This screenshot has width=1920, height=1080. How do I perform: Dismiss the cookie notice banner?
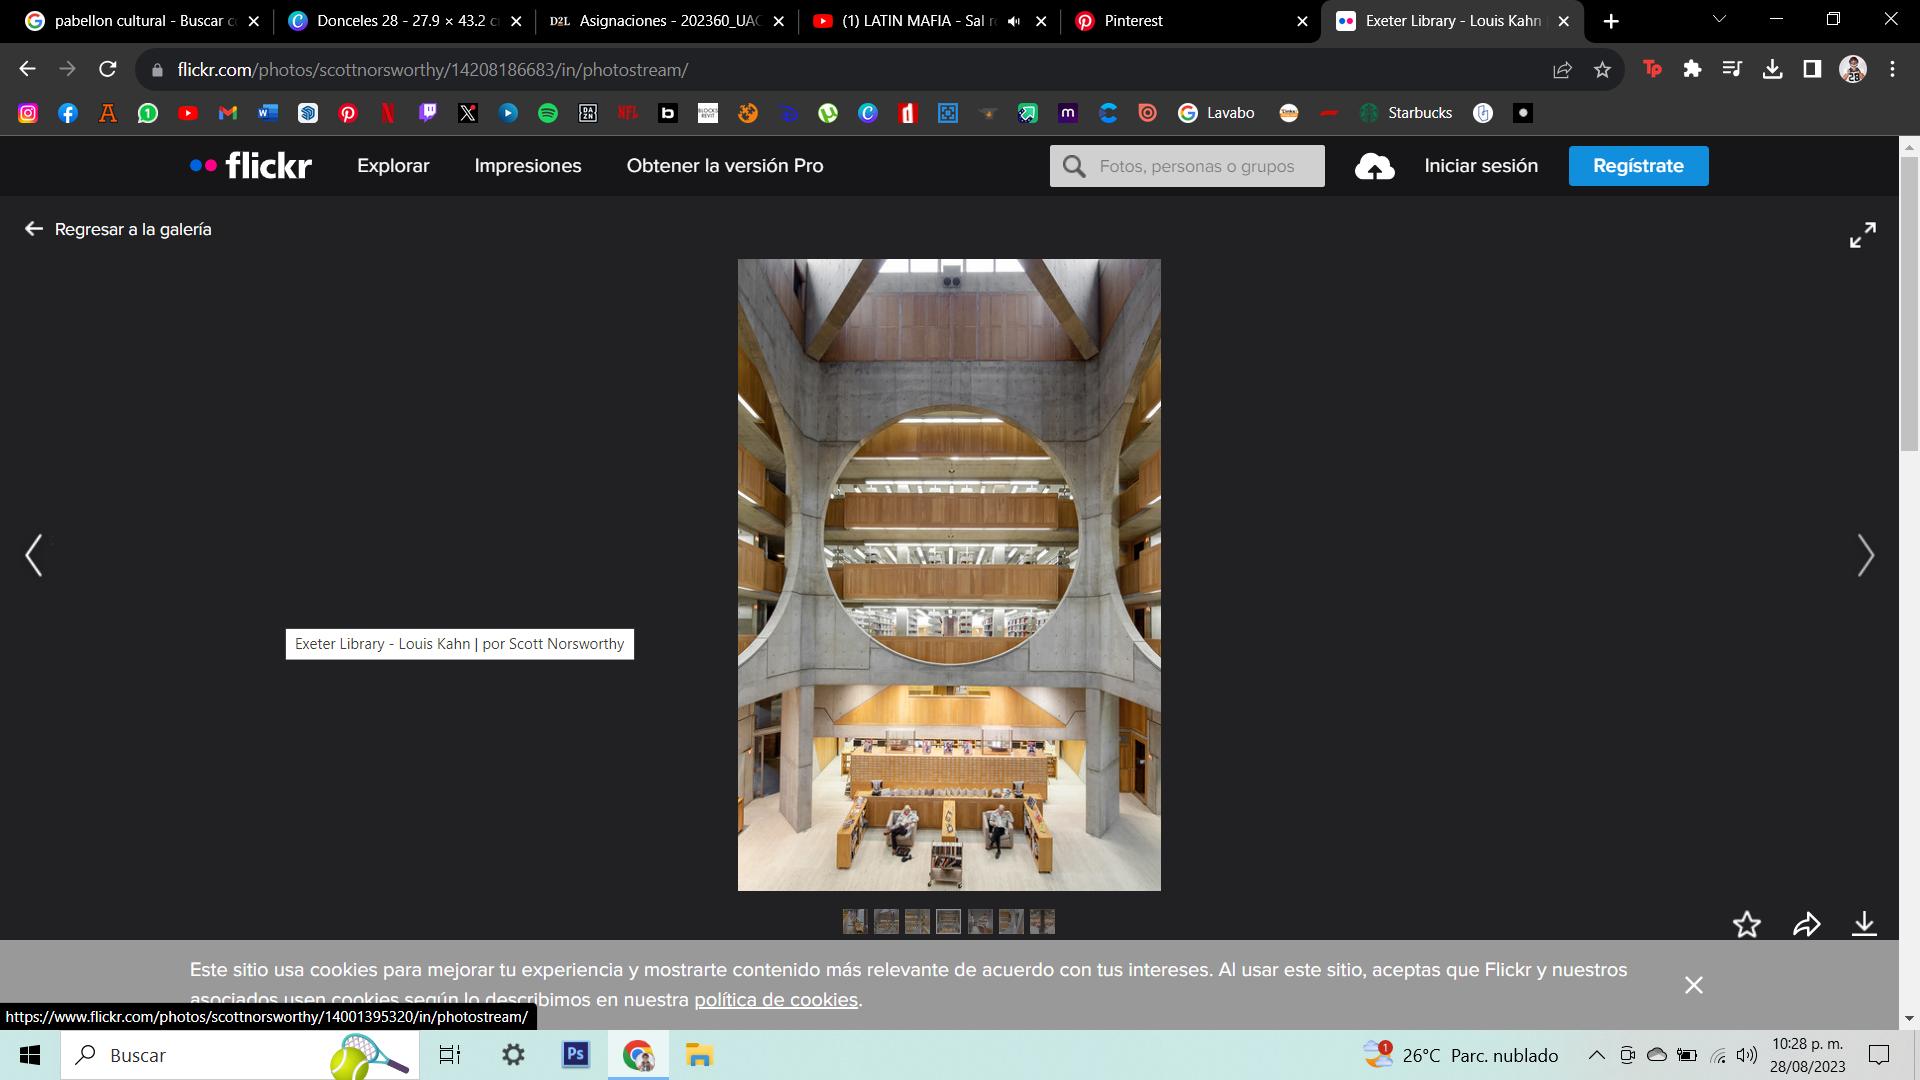point(1693,985)
